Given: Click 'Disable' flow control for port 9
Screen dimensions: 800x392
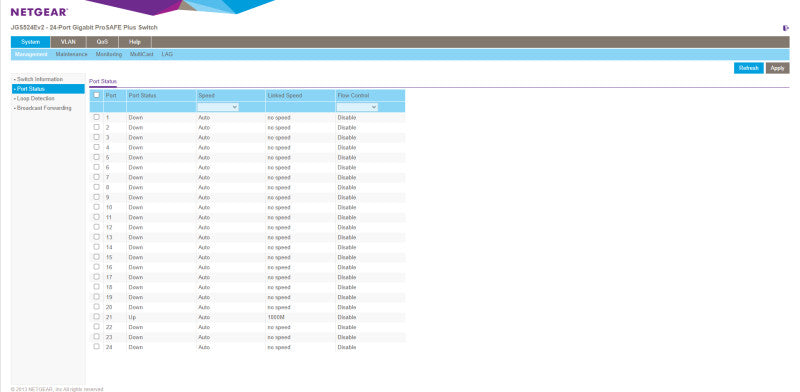Looking at the screenshot, I should pyautogui.click(x=346, y=197).
